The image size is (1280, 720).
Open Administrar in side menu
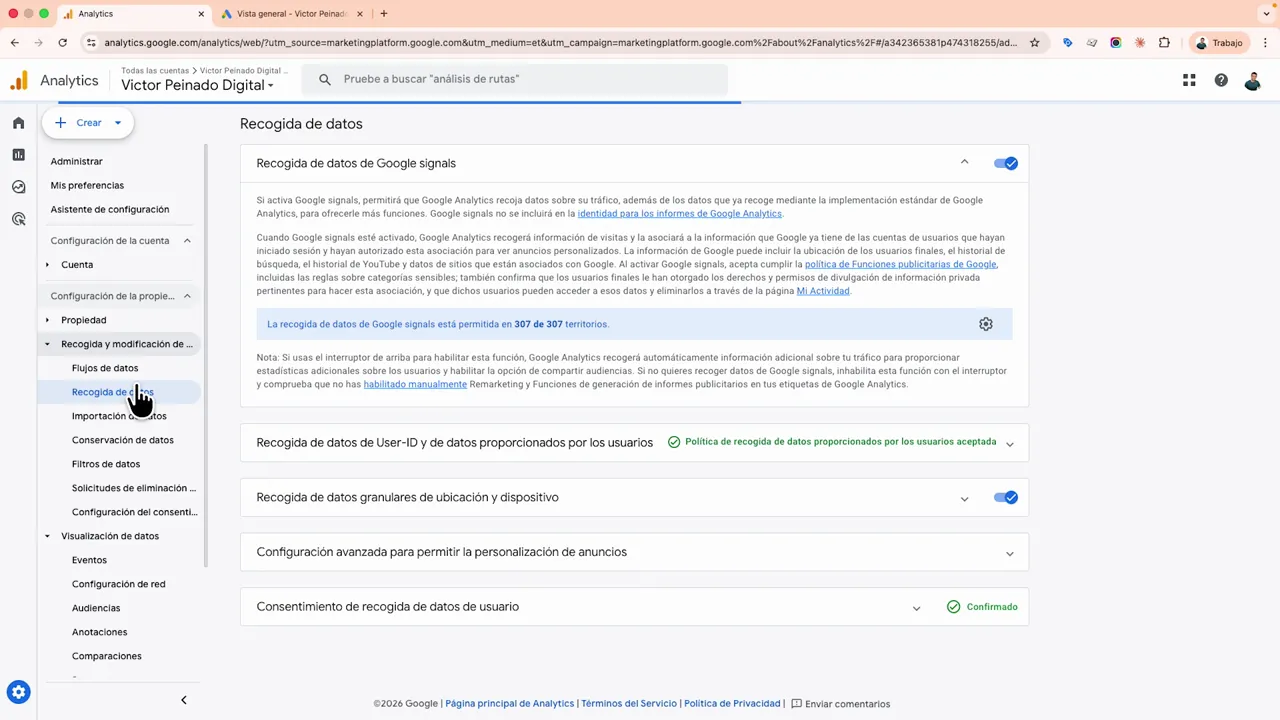[77, 161]
